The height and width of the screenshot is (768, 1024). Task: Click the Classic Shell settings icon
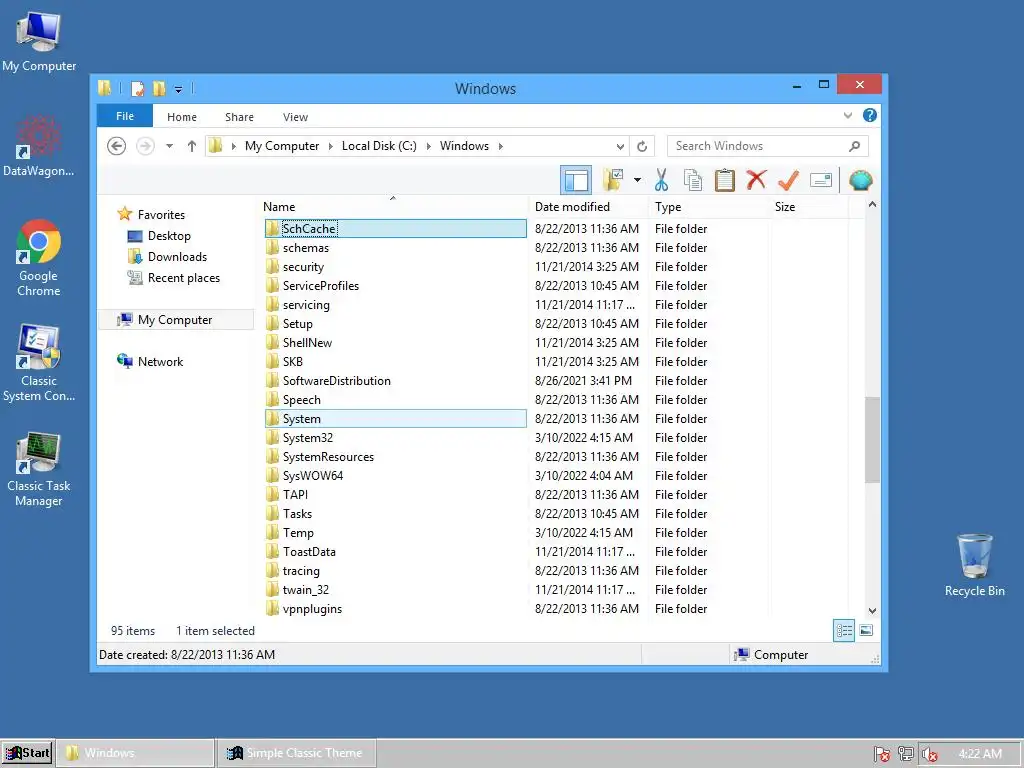[x=861, y=180]
